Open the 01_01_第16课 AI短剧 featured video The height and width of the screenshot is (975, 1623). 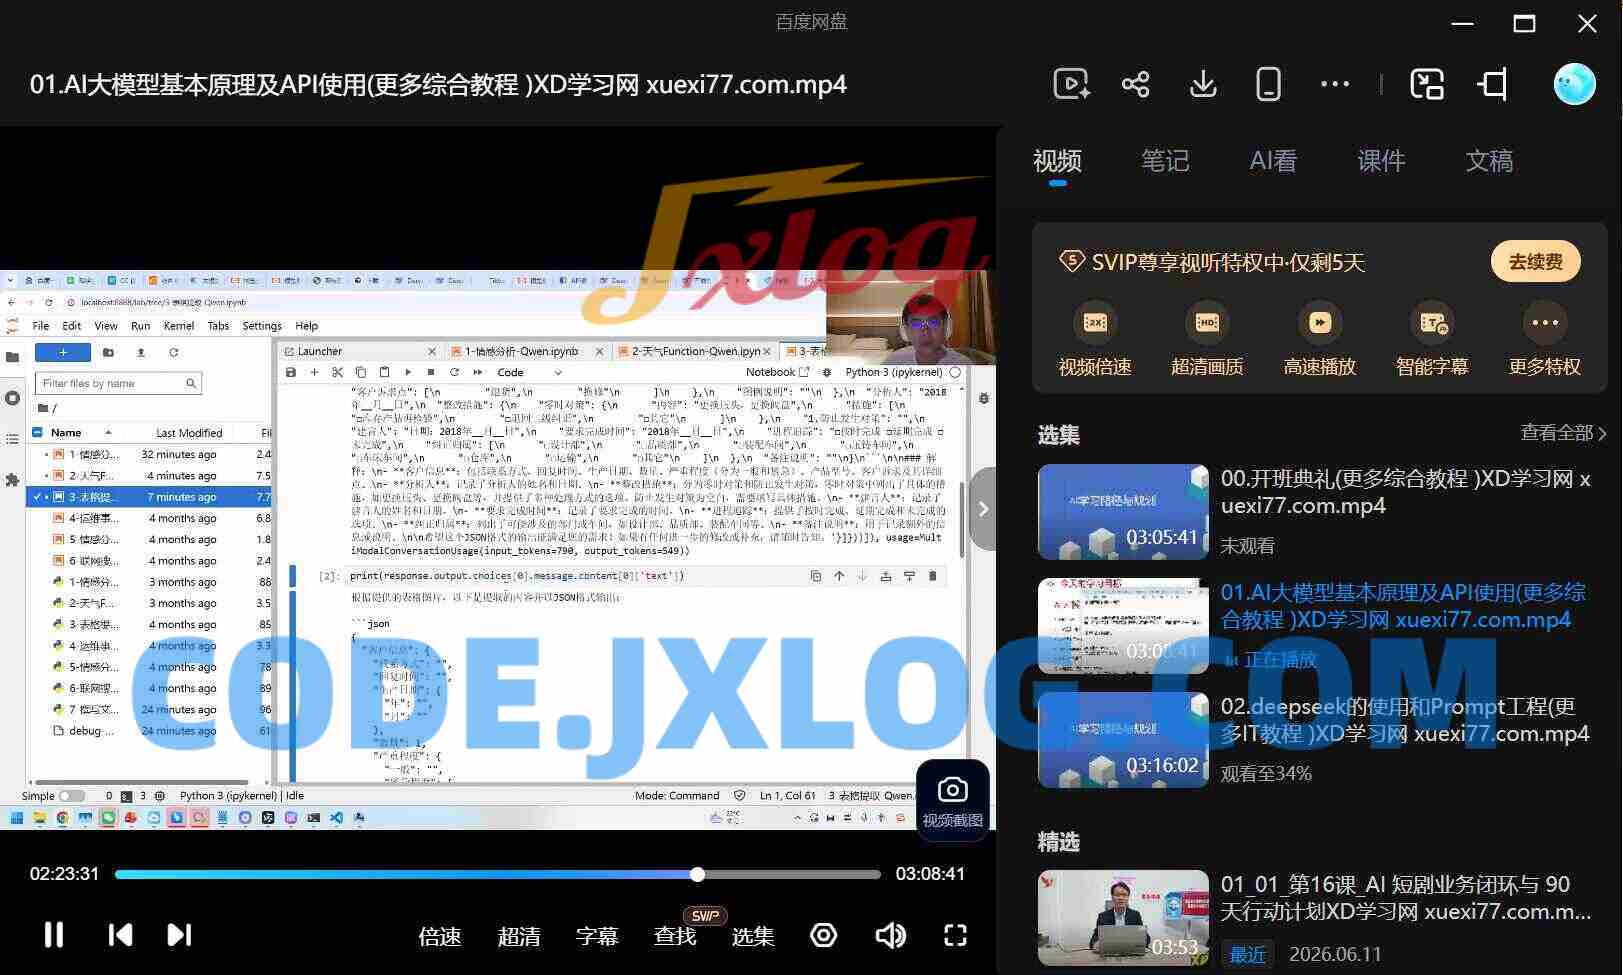point(1123,918)
